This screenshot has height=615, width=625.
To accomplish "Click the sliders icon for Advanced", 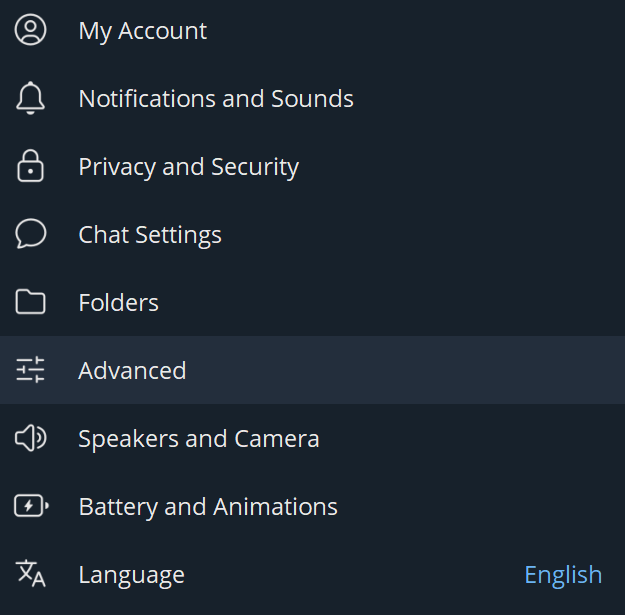I will coord(31,370).
